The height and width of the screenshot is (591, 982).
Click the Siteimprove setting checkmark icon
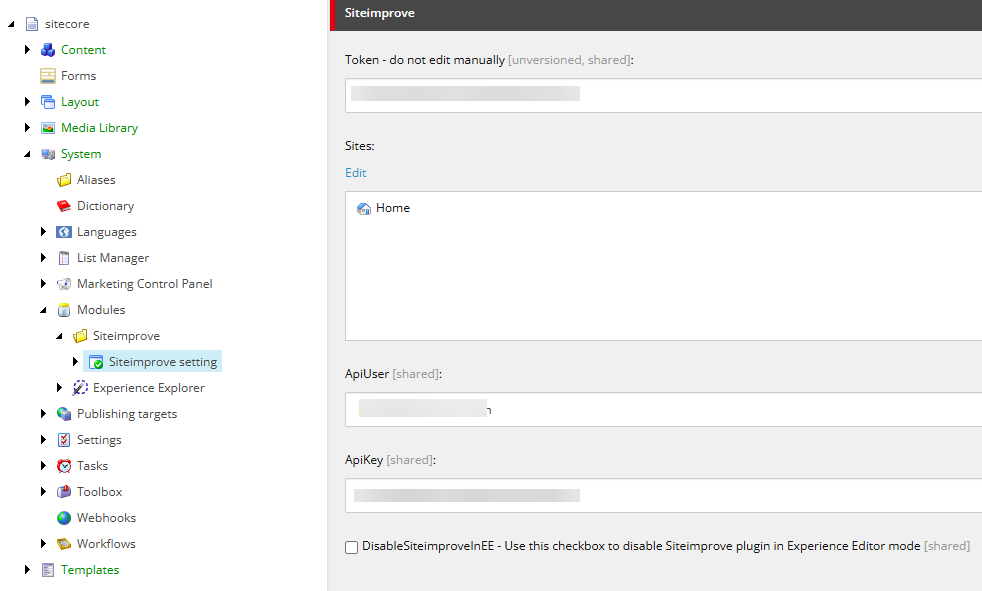[x=96, y=362]
